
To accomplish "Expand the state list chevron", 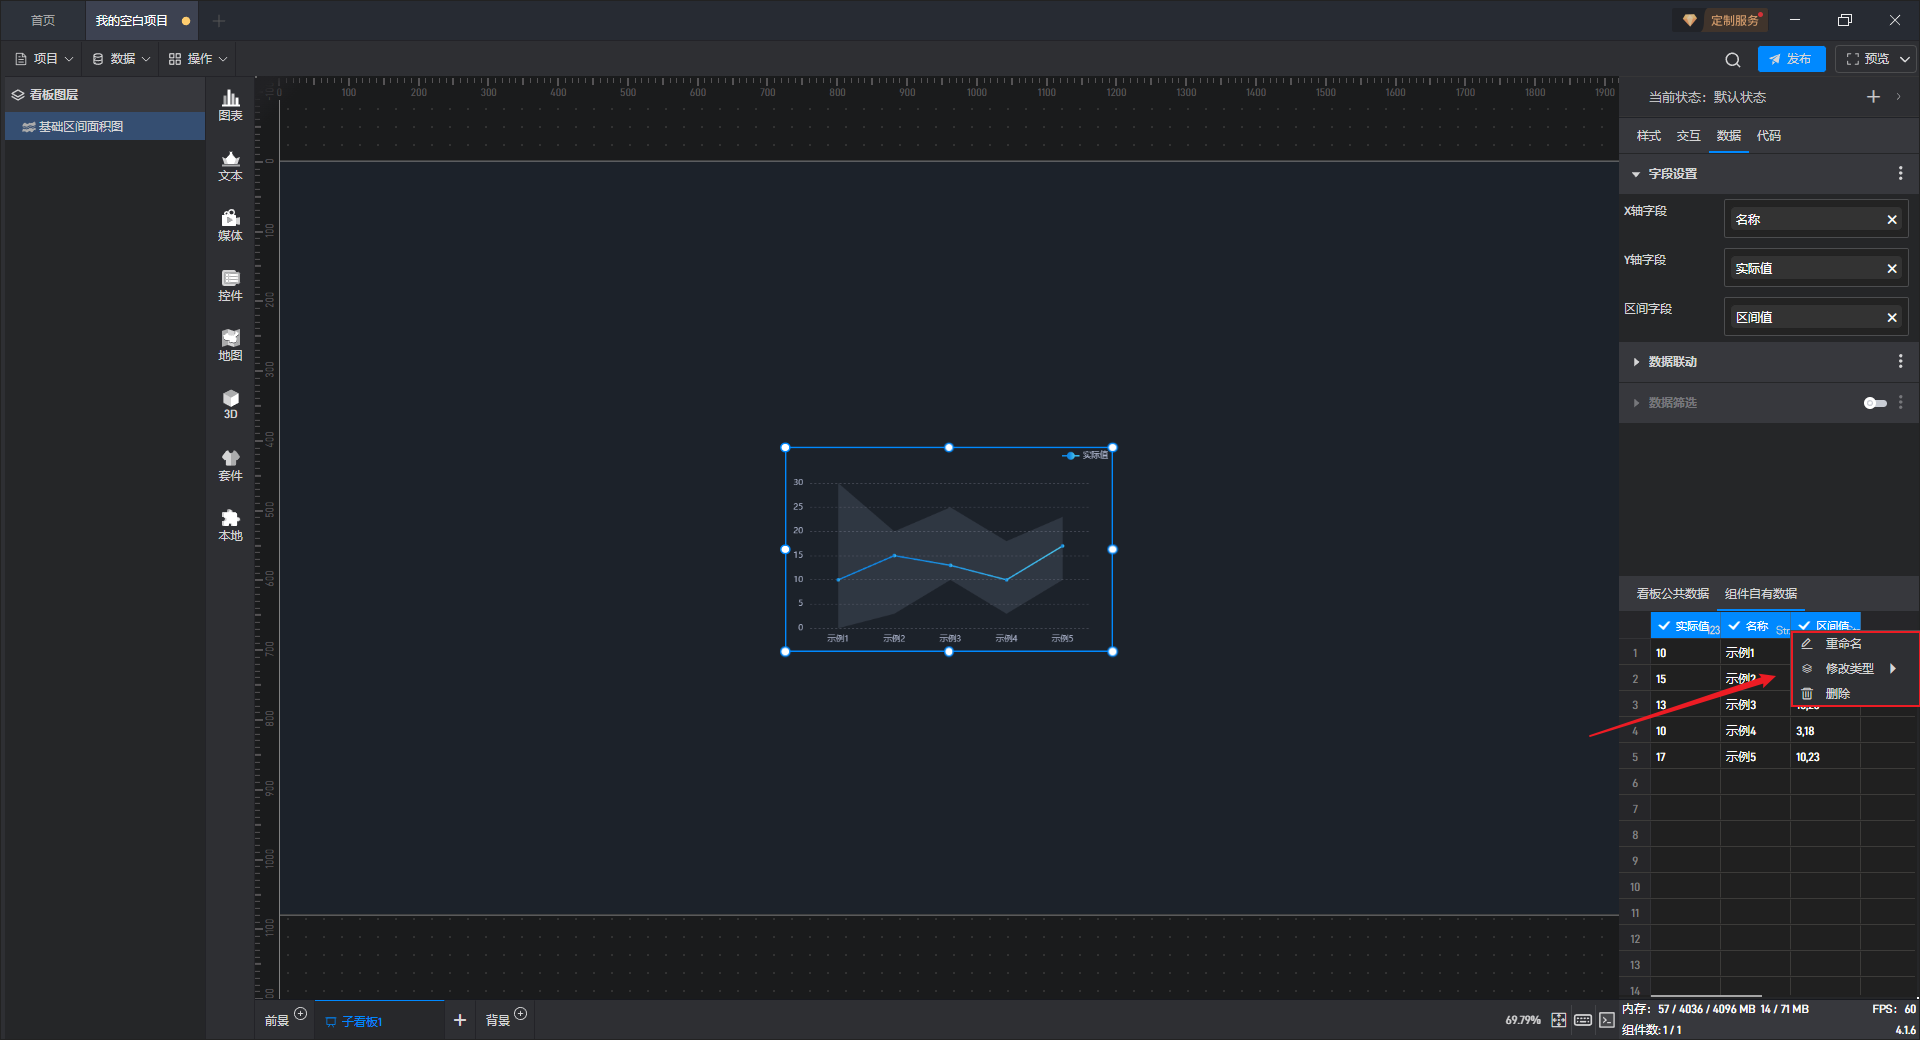I will click(1898, 97).
